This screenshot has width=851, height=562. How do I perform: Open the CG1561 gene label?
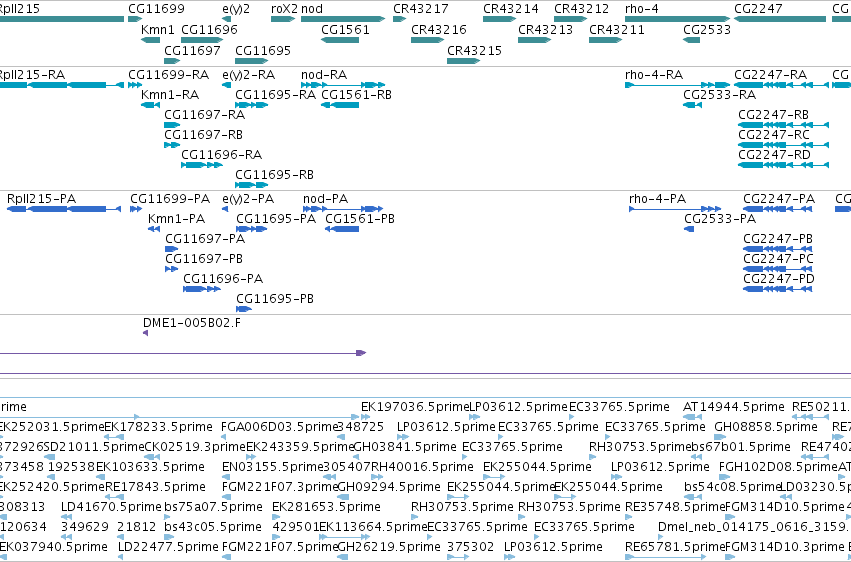click(x=345, y=29)
